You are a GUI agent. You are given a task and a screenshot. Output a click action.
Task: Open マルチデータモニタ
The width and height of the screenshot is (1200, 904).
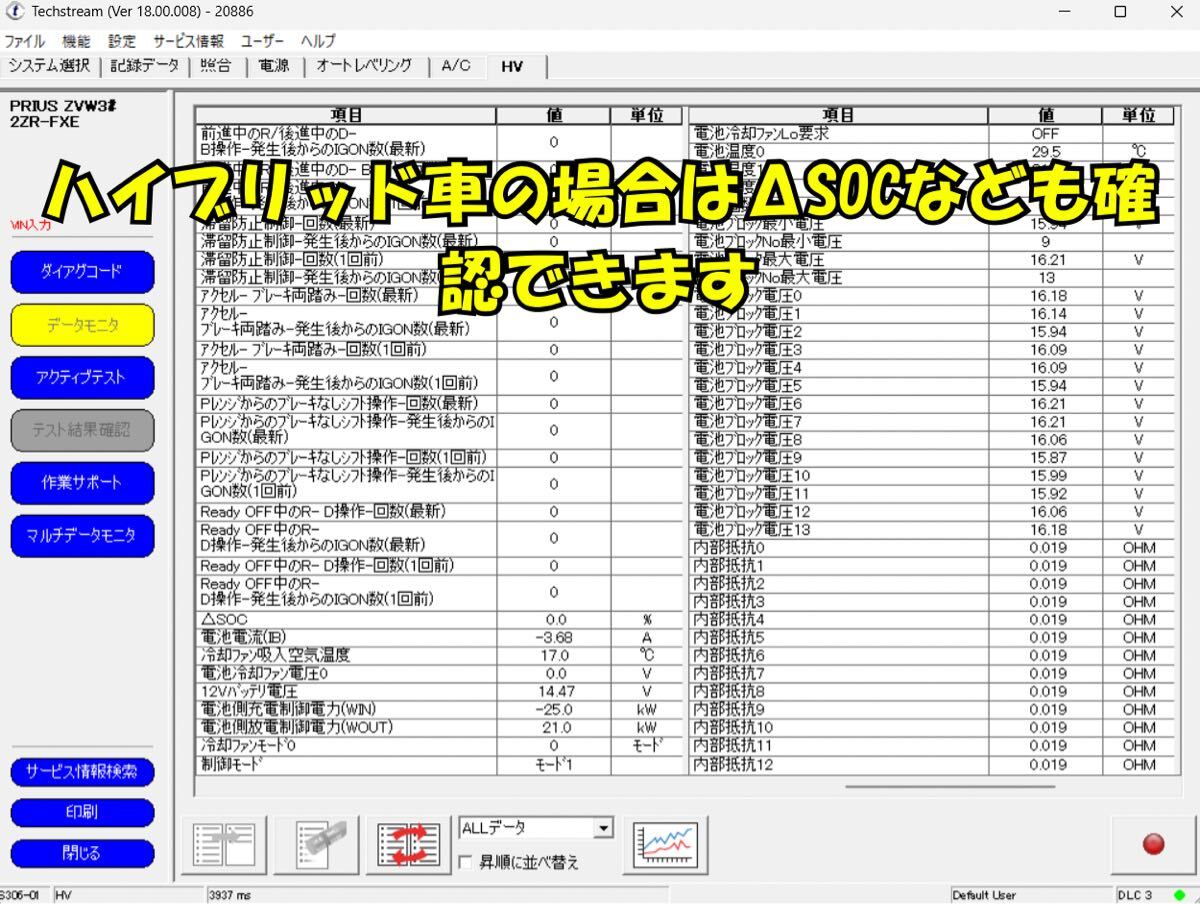(81, 536)
